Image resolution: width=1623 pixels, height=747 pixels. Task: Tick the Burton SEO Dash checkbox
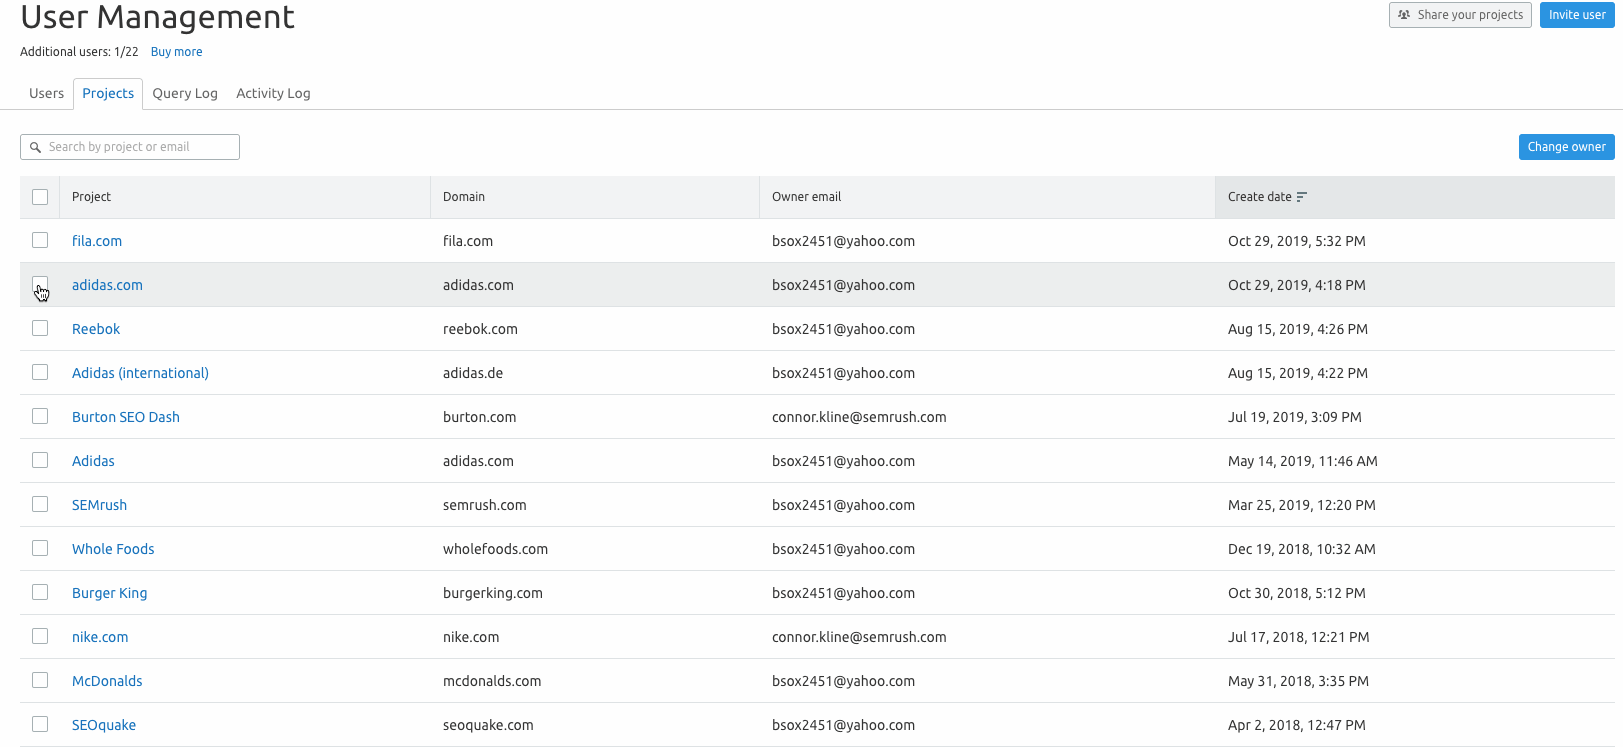[40, 416]
